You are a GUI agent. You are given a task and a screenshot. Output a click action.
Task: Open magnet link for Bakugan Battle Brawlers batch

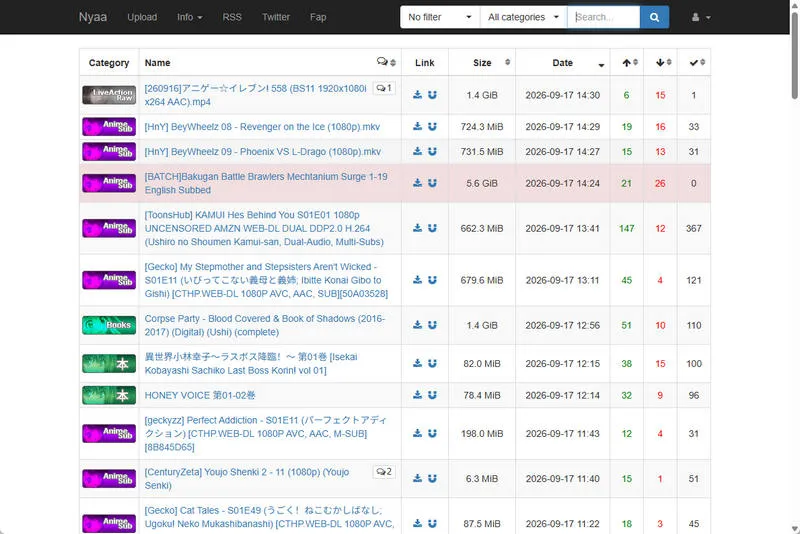coord(432,183)
